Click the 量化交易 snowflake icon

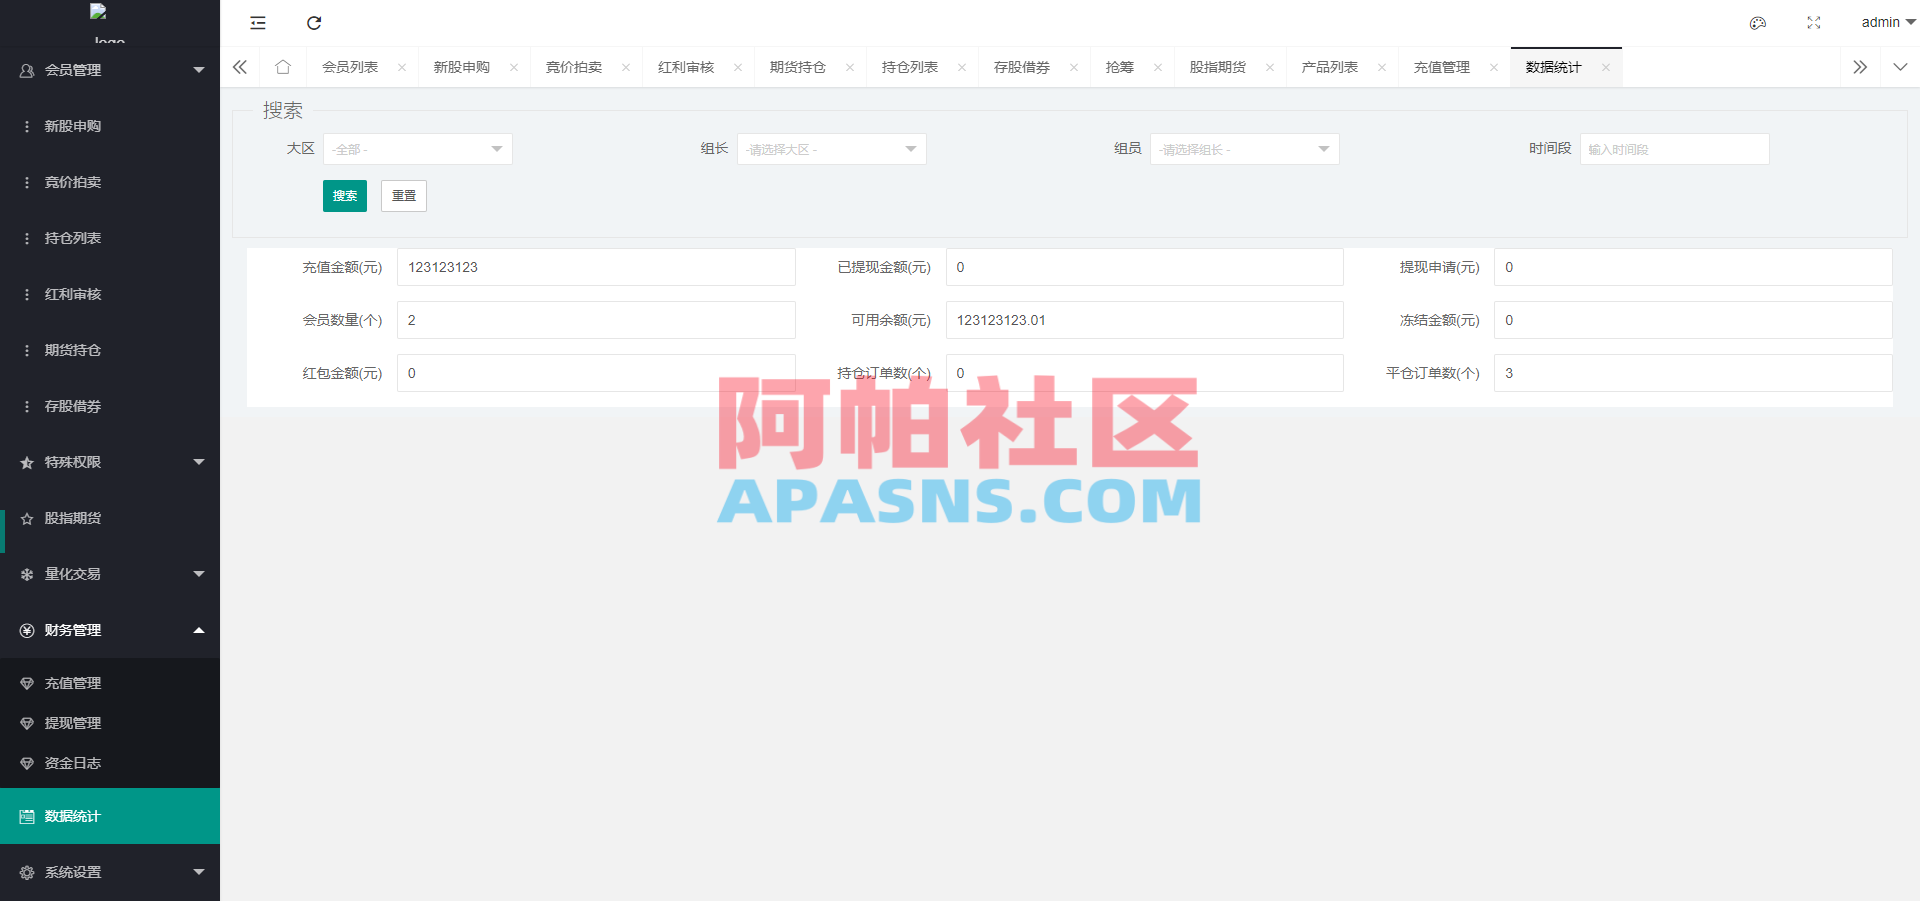(26, 574)
